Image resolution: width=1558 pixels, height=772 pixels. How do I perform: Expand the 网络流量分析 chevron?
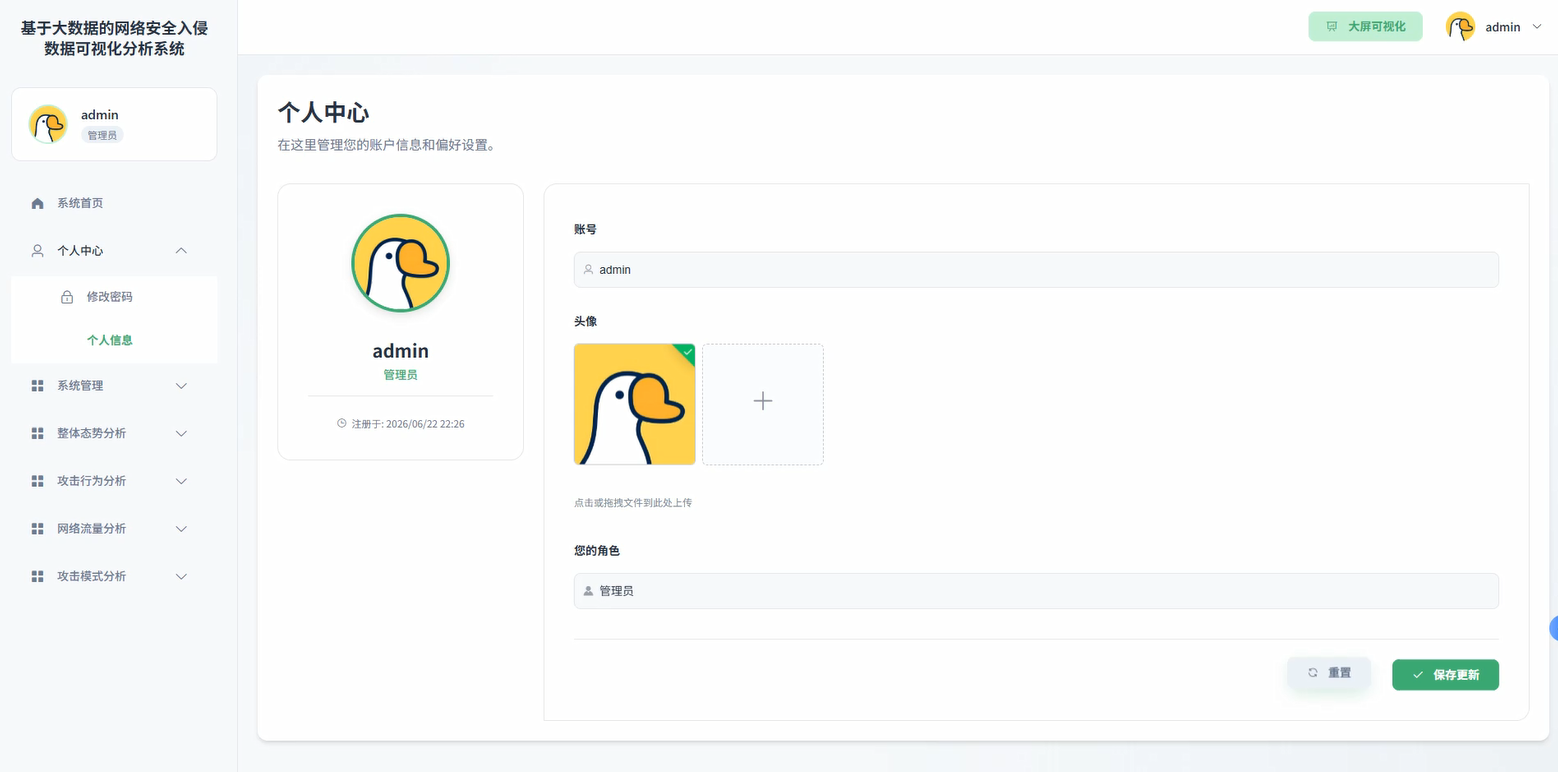[181, 529]
